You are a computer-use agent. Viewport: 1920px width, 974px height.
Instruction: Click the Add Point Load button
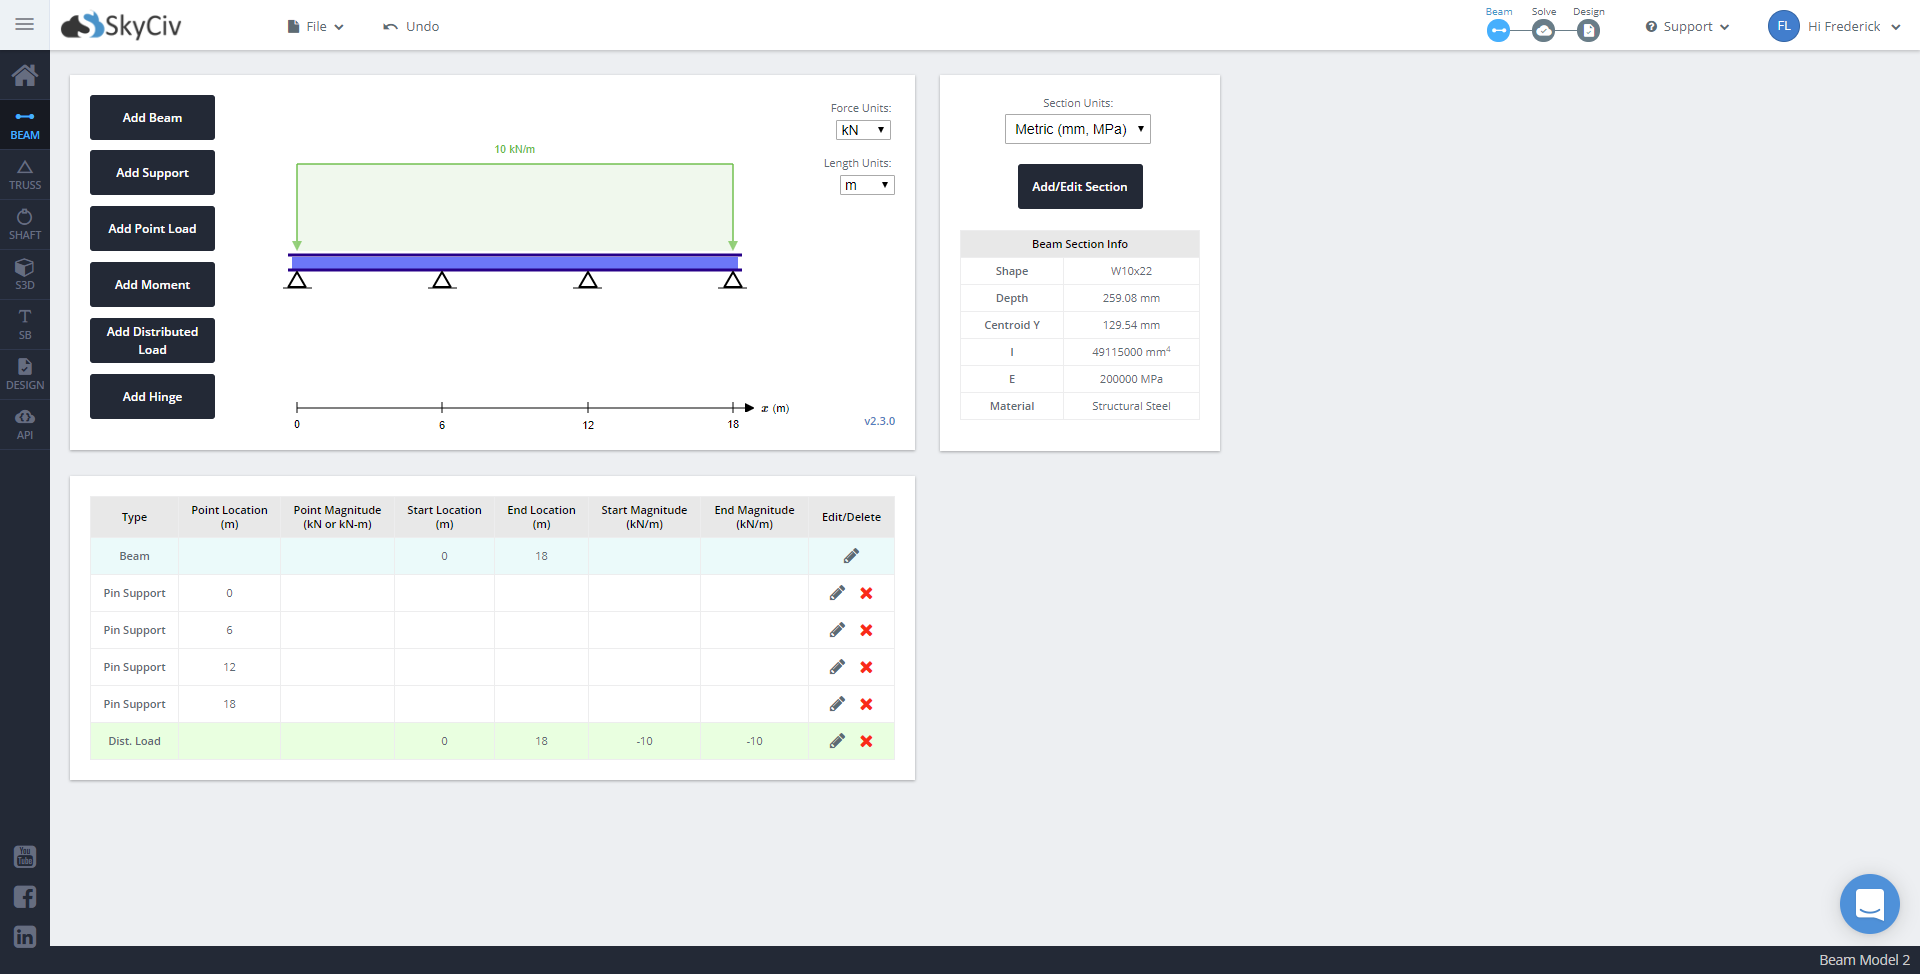(152, 229)
